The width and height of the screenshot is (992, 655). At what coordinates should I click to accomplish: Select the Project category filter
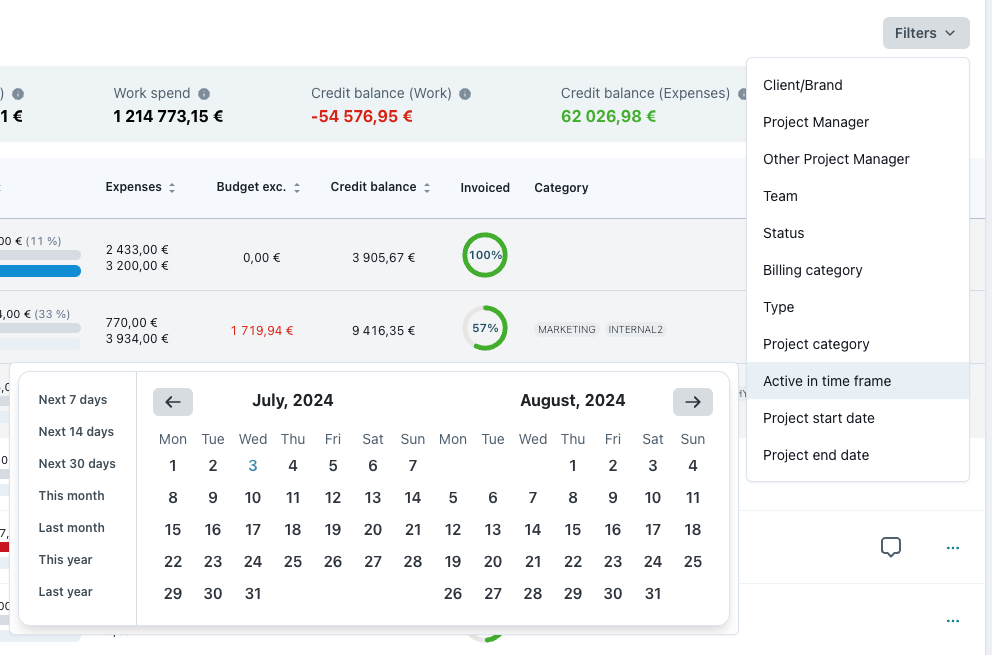click(x=858, y=344)
